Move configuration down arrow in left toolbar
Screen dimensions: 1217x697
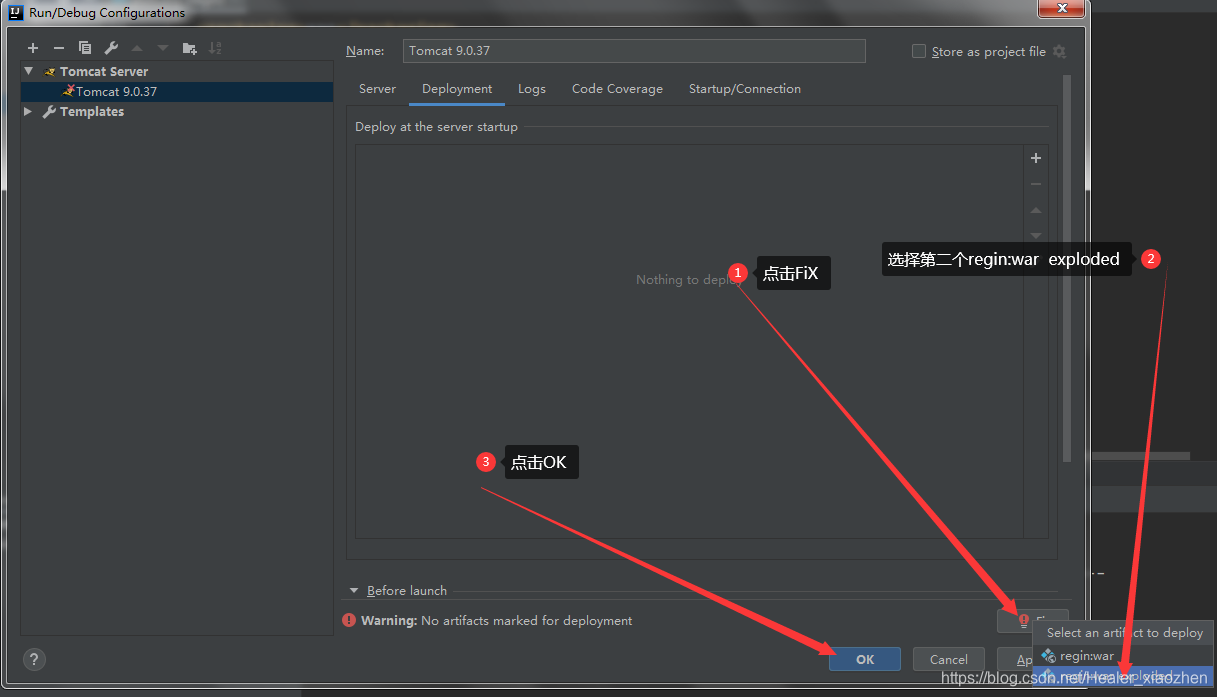tap(163, 48)
